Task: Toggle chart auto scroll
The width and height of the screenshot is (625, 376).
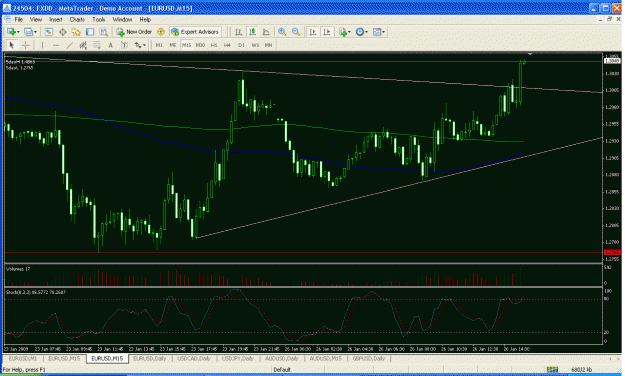Action: (x=313, y=32)
